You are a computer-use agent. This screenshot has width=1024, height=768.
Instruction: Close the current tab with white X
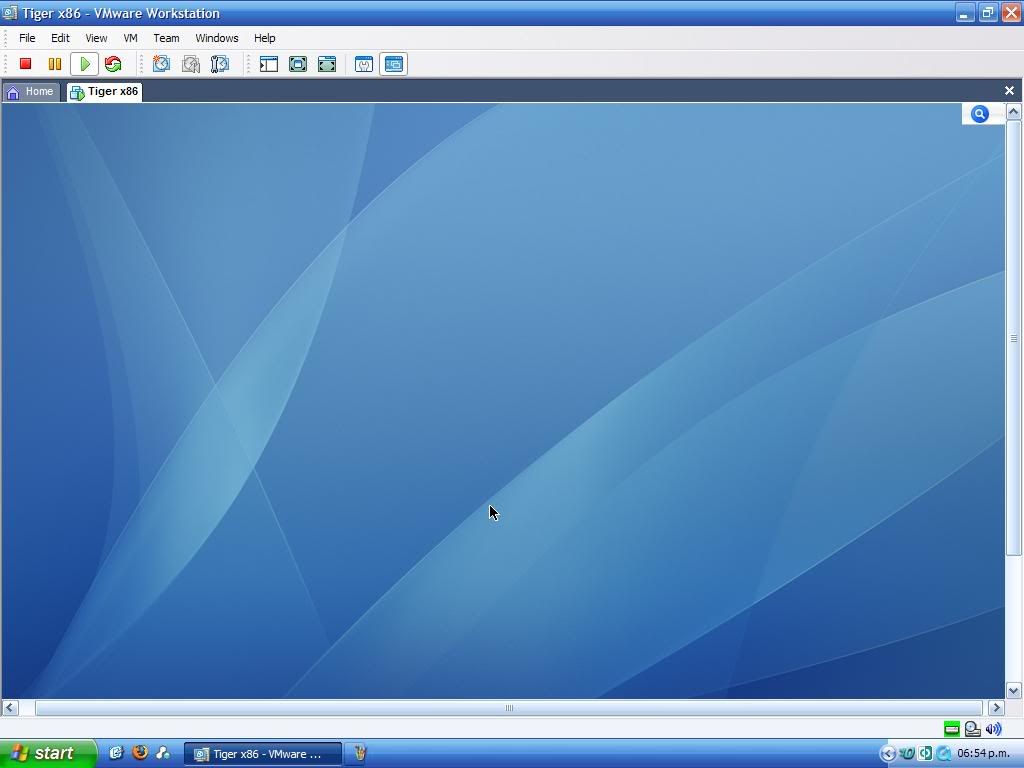coord(1010,91)
